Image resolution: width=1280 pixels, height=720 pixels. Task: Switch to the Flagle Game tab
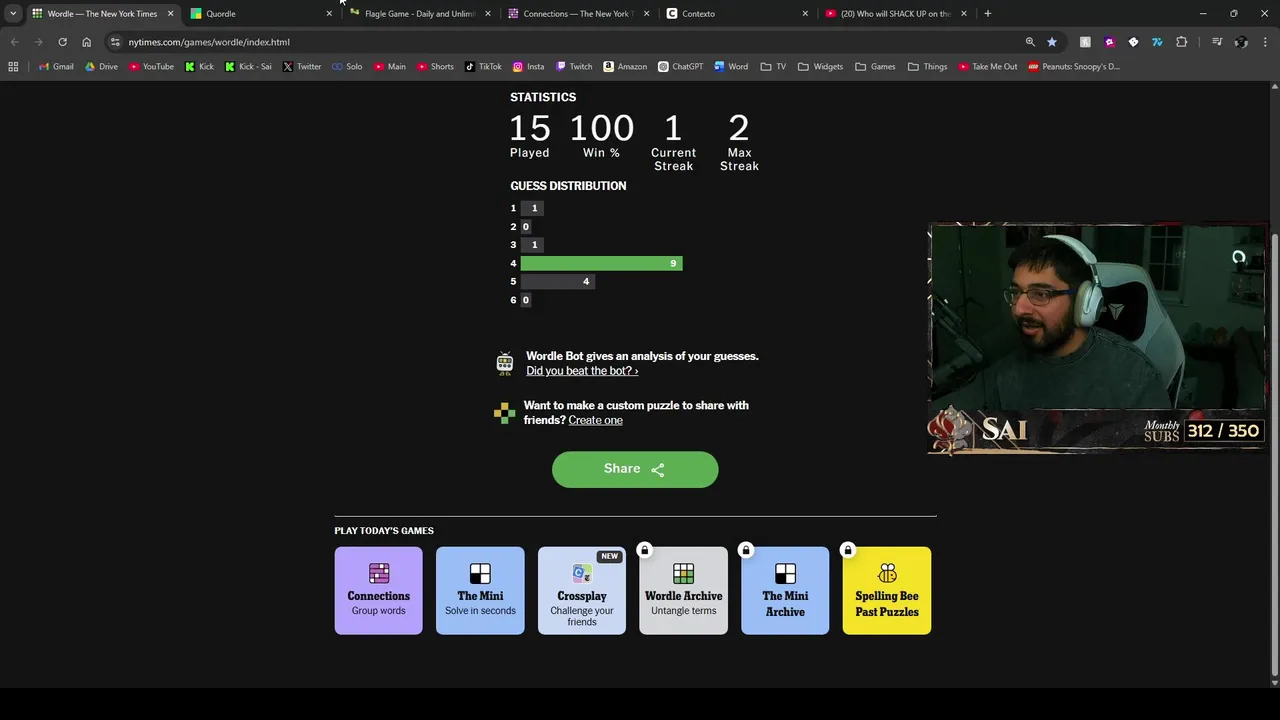[418, 13]
